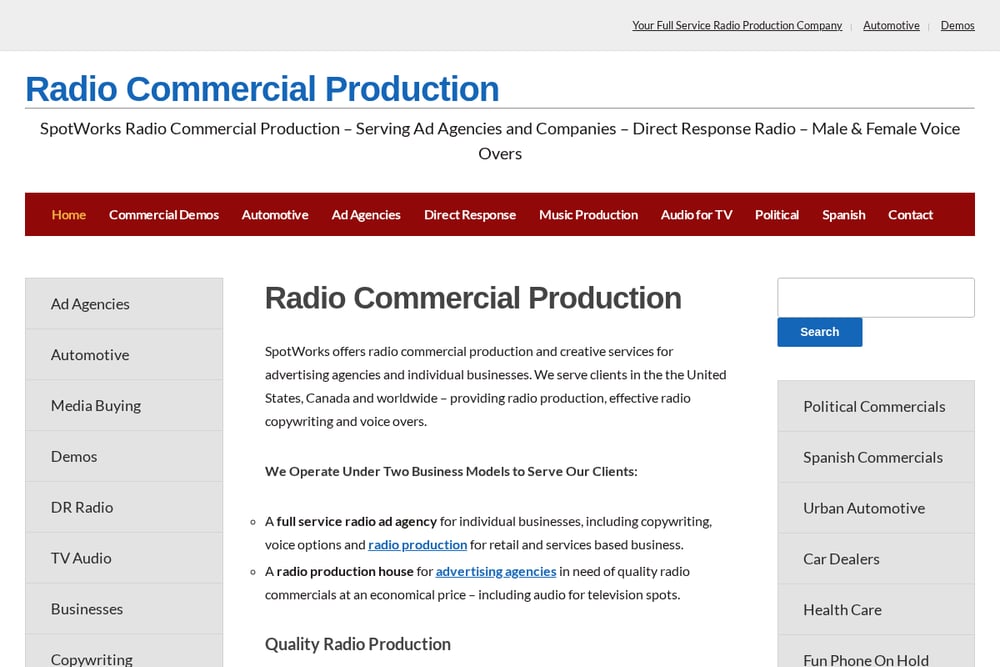Go to the Contact page
The image size is (1000, 667).
tap(910, 215)
